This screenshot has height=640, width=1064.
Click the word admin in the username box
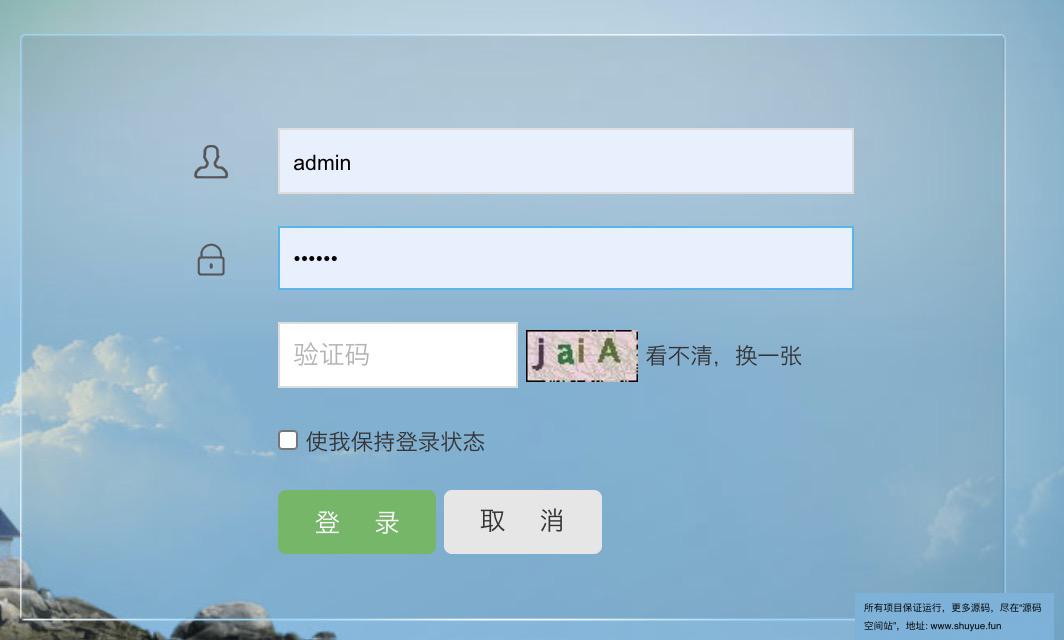[x=322, y=163]
